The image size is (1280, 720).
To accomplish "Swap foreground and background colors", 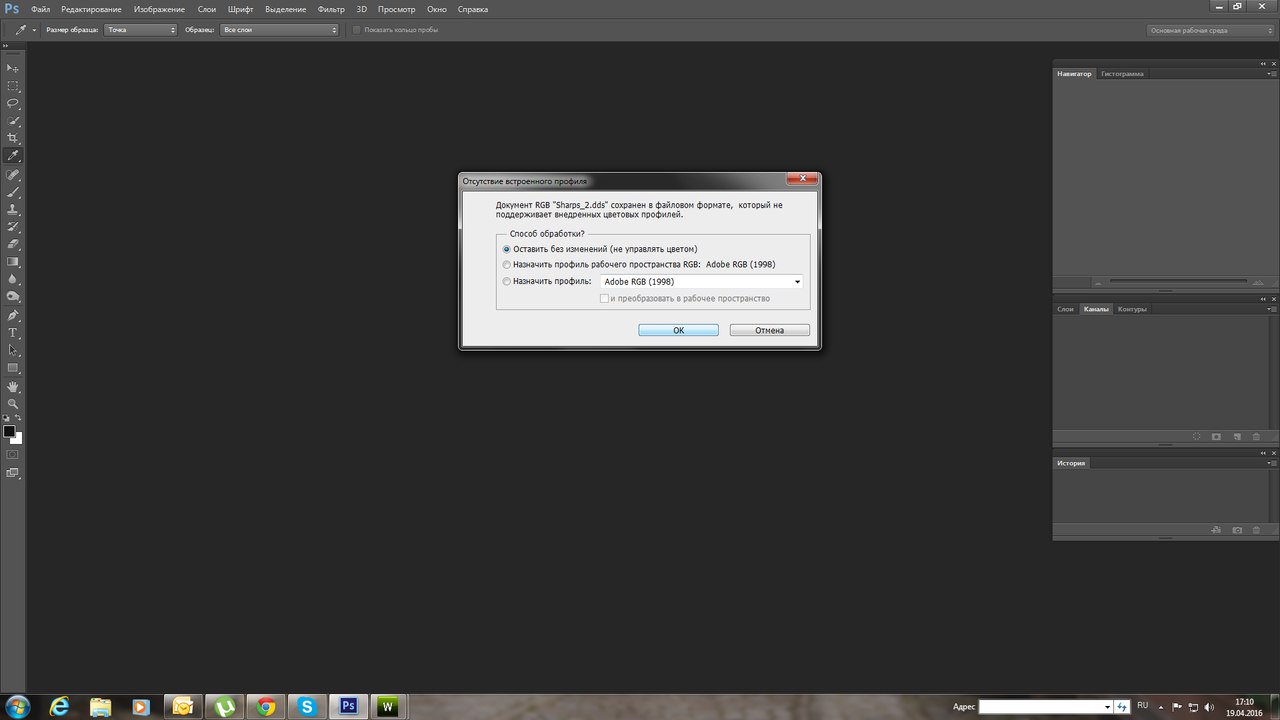I will (18, 418).
